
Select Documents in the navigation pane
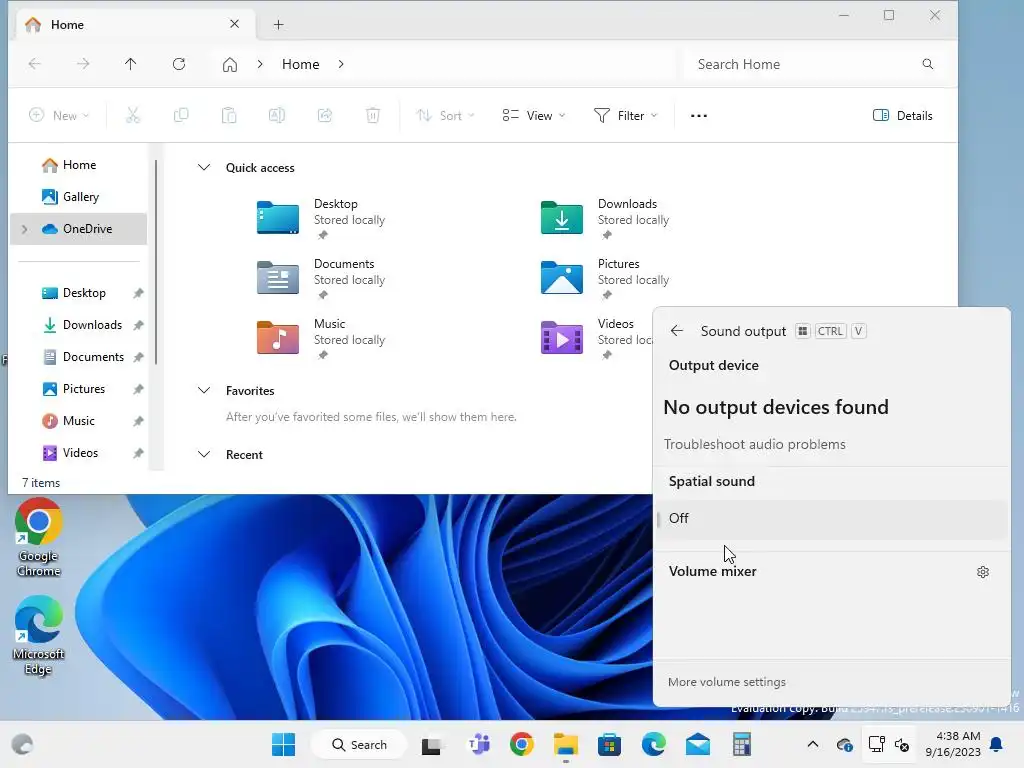pyautogui.click(x=78, y=357)
